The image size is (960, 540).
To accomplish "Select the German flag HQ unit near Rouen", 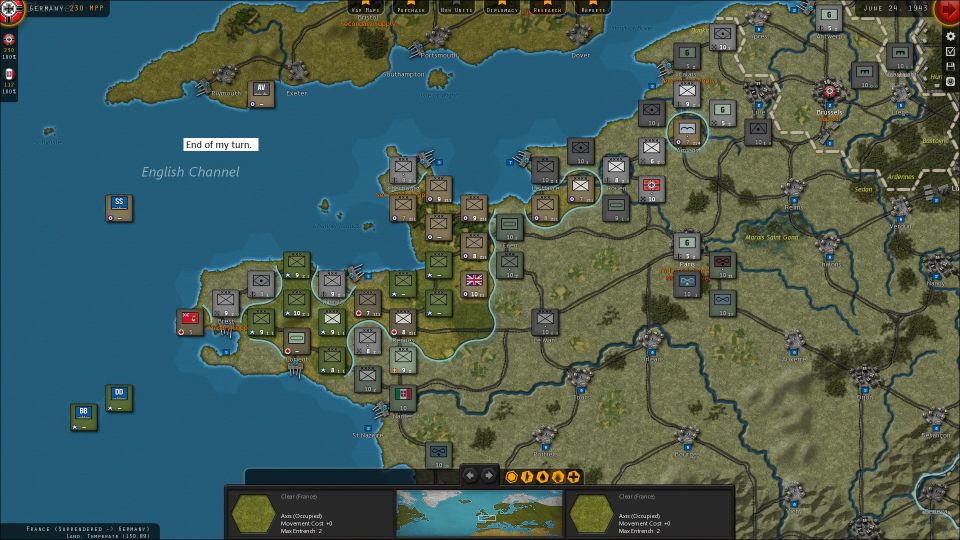I will coord(651,189).
